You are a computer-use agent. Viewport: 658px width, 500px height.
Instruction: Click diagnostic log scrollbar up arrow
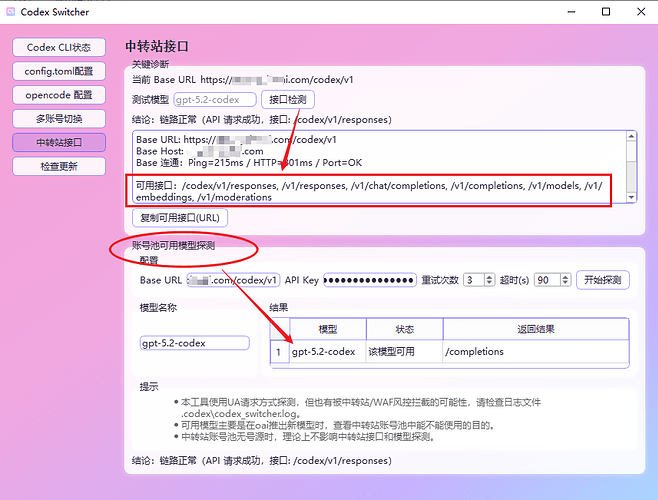coord(631,136)
